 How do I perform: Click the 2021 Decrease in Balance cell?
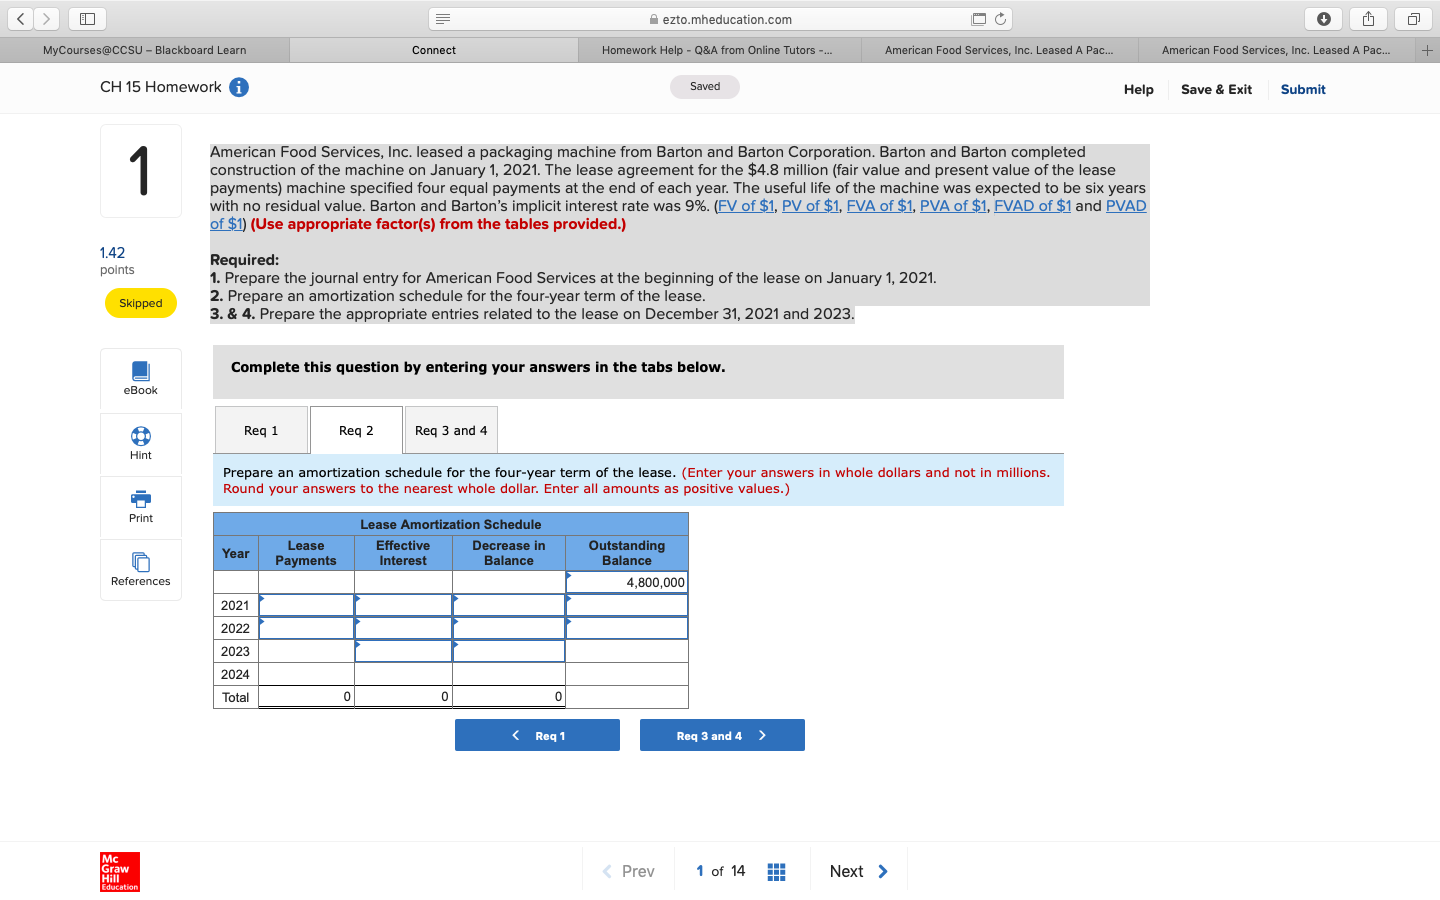coord(509,605)
